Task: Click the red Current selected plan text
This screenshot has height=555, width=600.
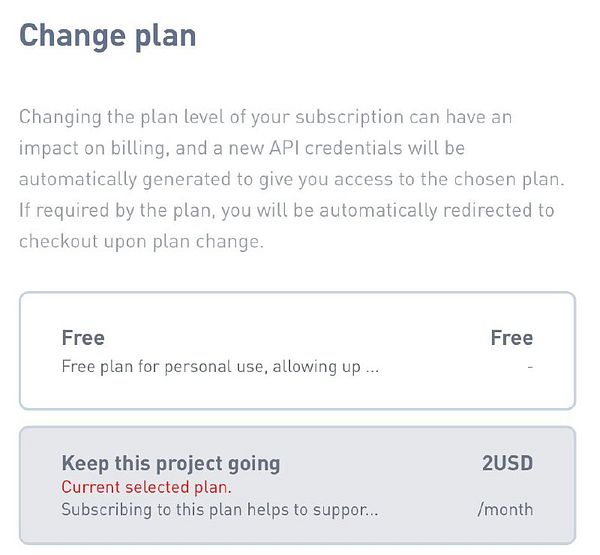Action: click(x=147, y=487)
